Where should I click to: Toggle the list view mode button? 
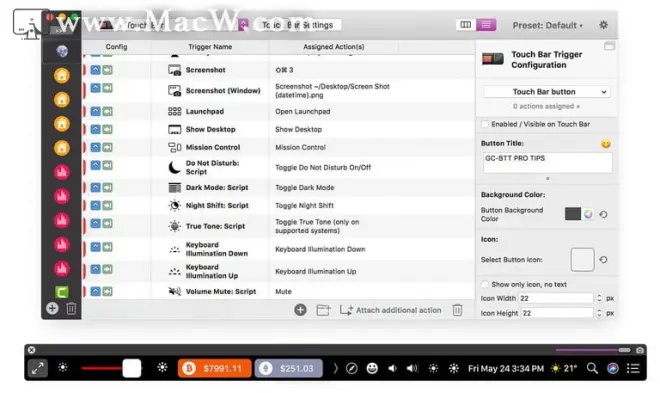tap(486, 25)
